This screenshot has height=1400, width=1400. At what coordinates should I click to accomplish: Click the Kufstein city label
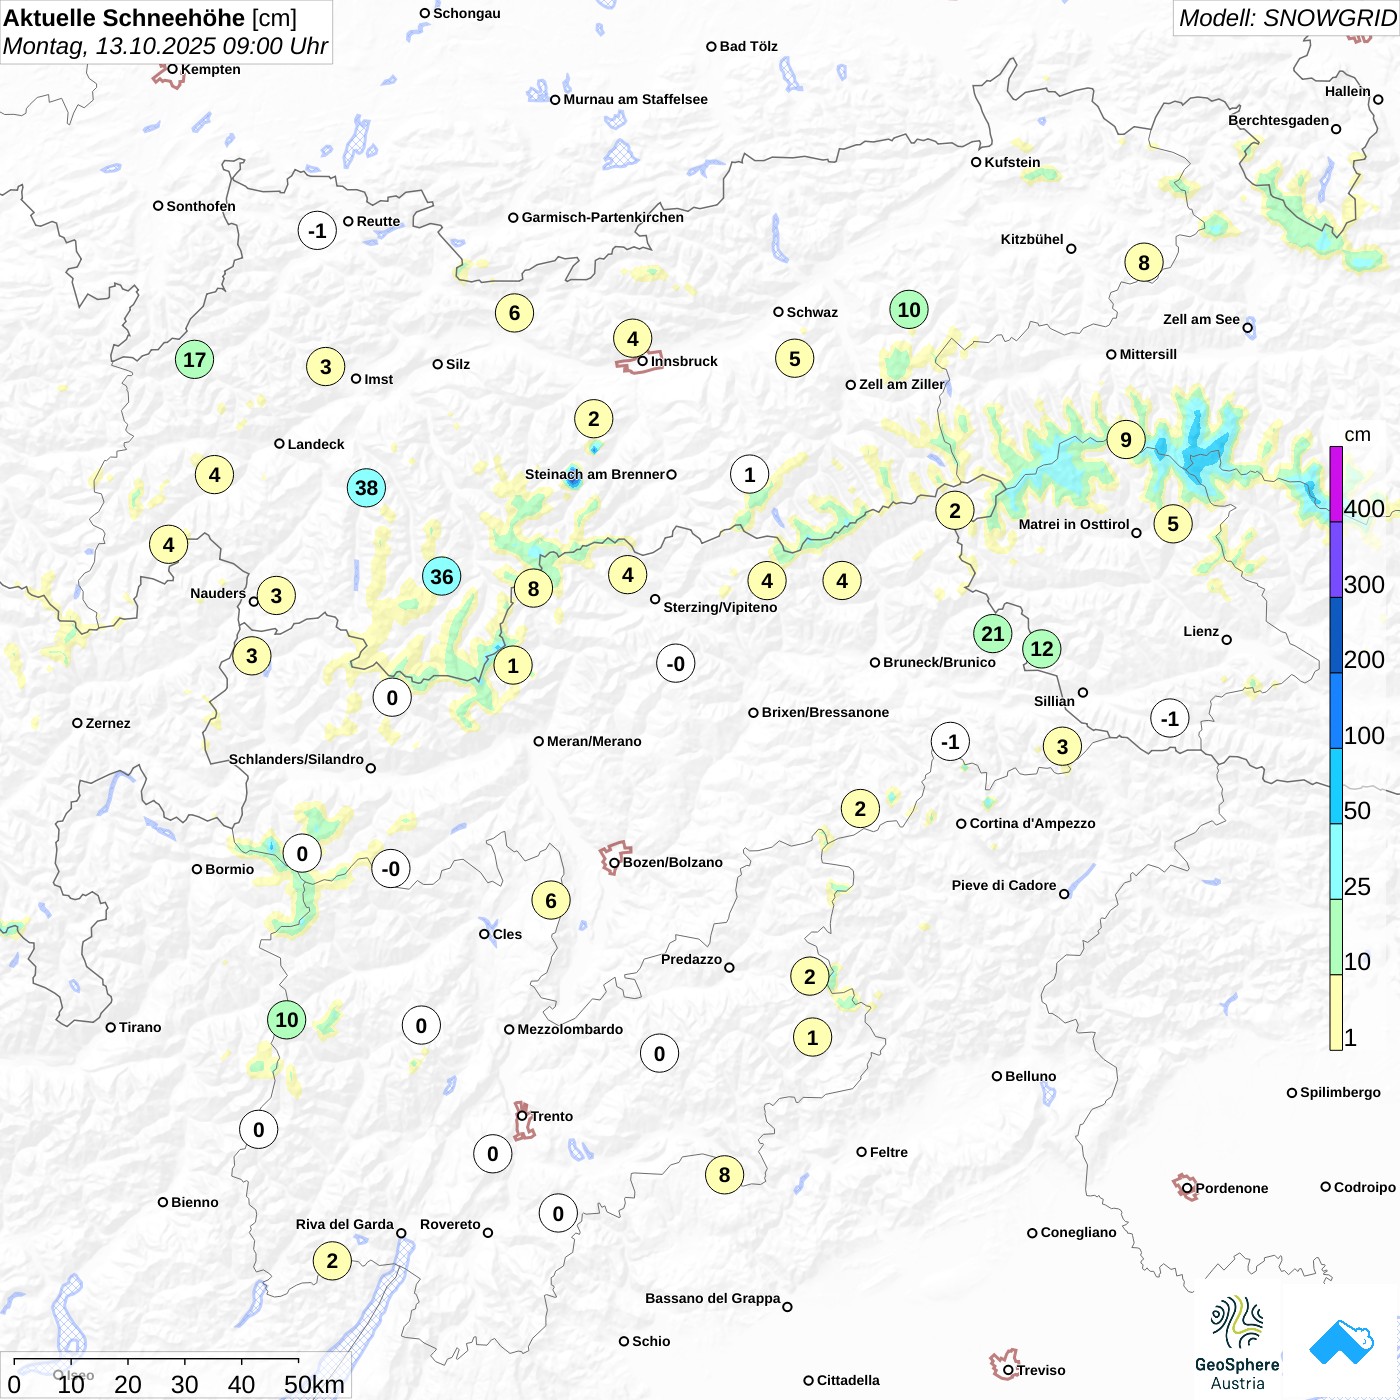(x=1012, y=162)
